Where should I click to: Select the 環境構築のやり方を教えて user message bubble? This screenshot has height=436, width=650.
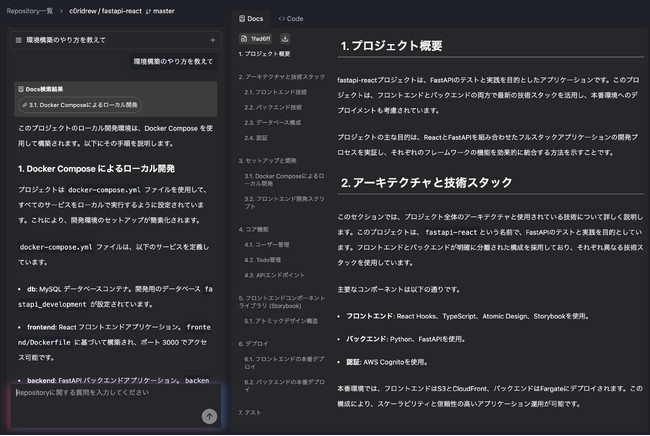(173, 62)
